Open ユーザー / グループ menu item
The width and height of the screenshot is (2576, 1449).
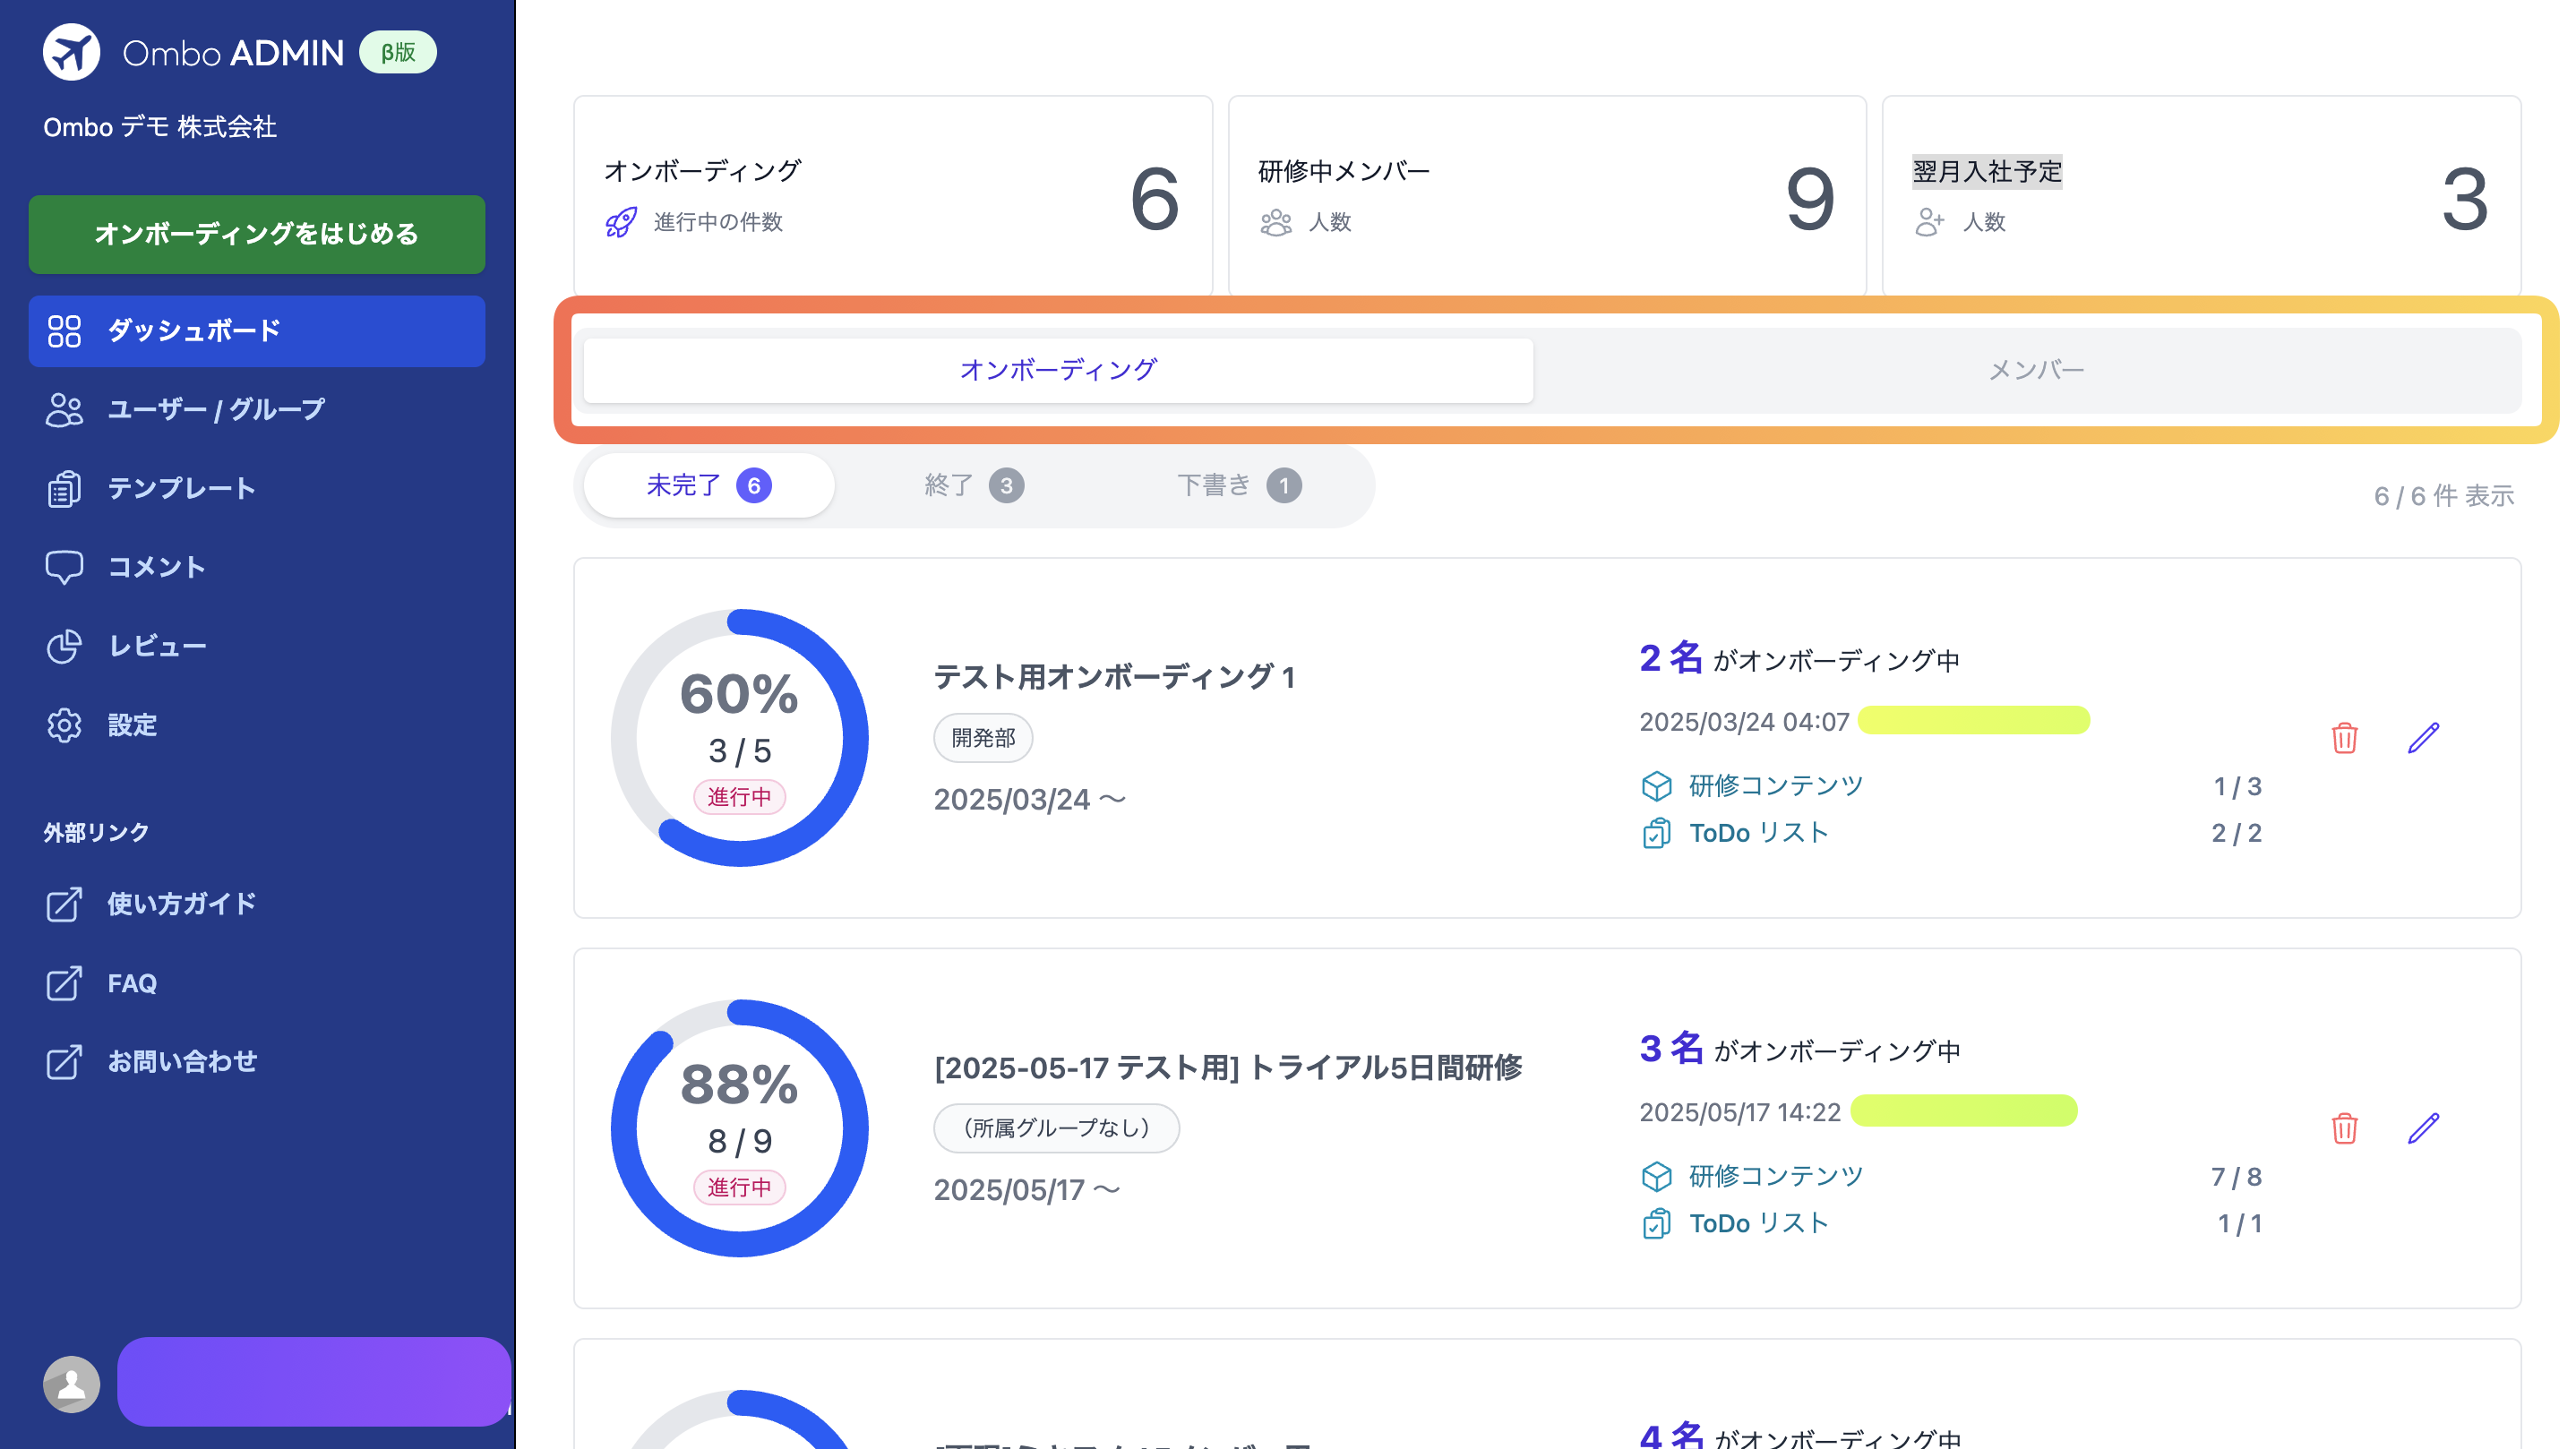[257, 410]
